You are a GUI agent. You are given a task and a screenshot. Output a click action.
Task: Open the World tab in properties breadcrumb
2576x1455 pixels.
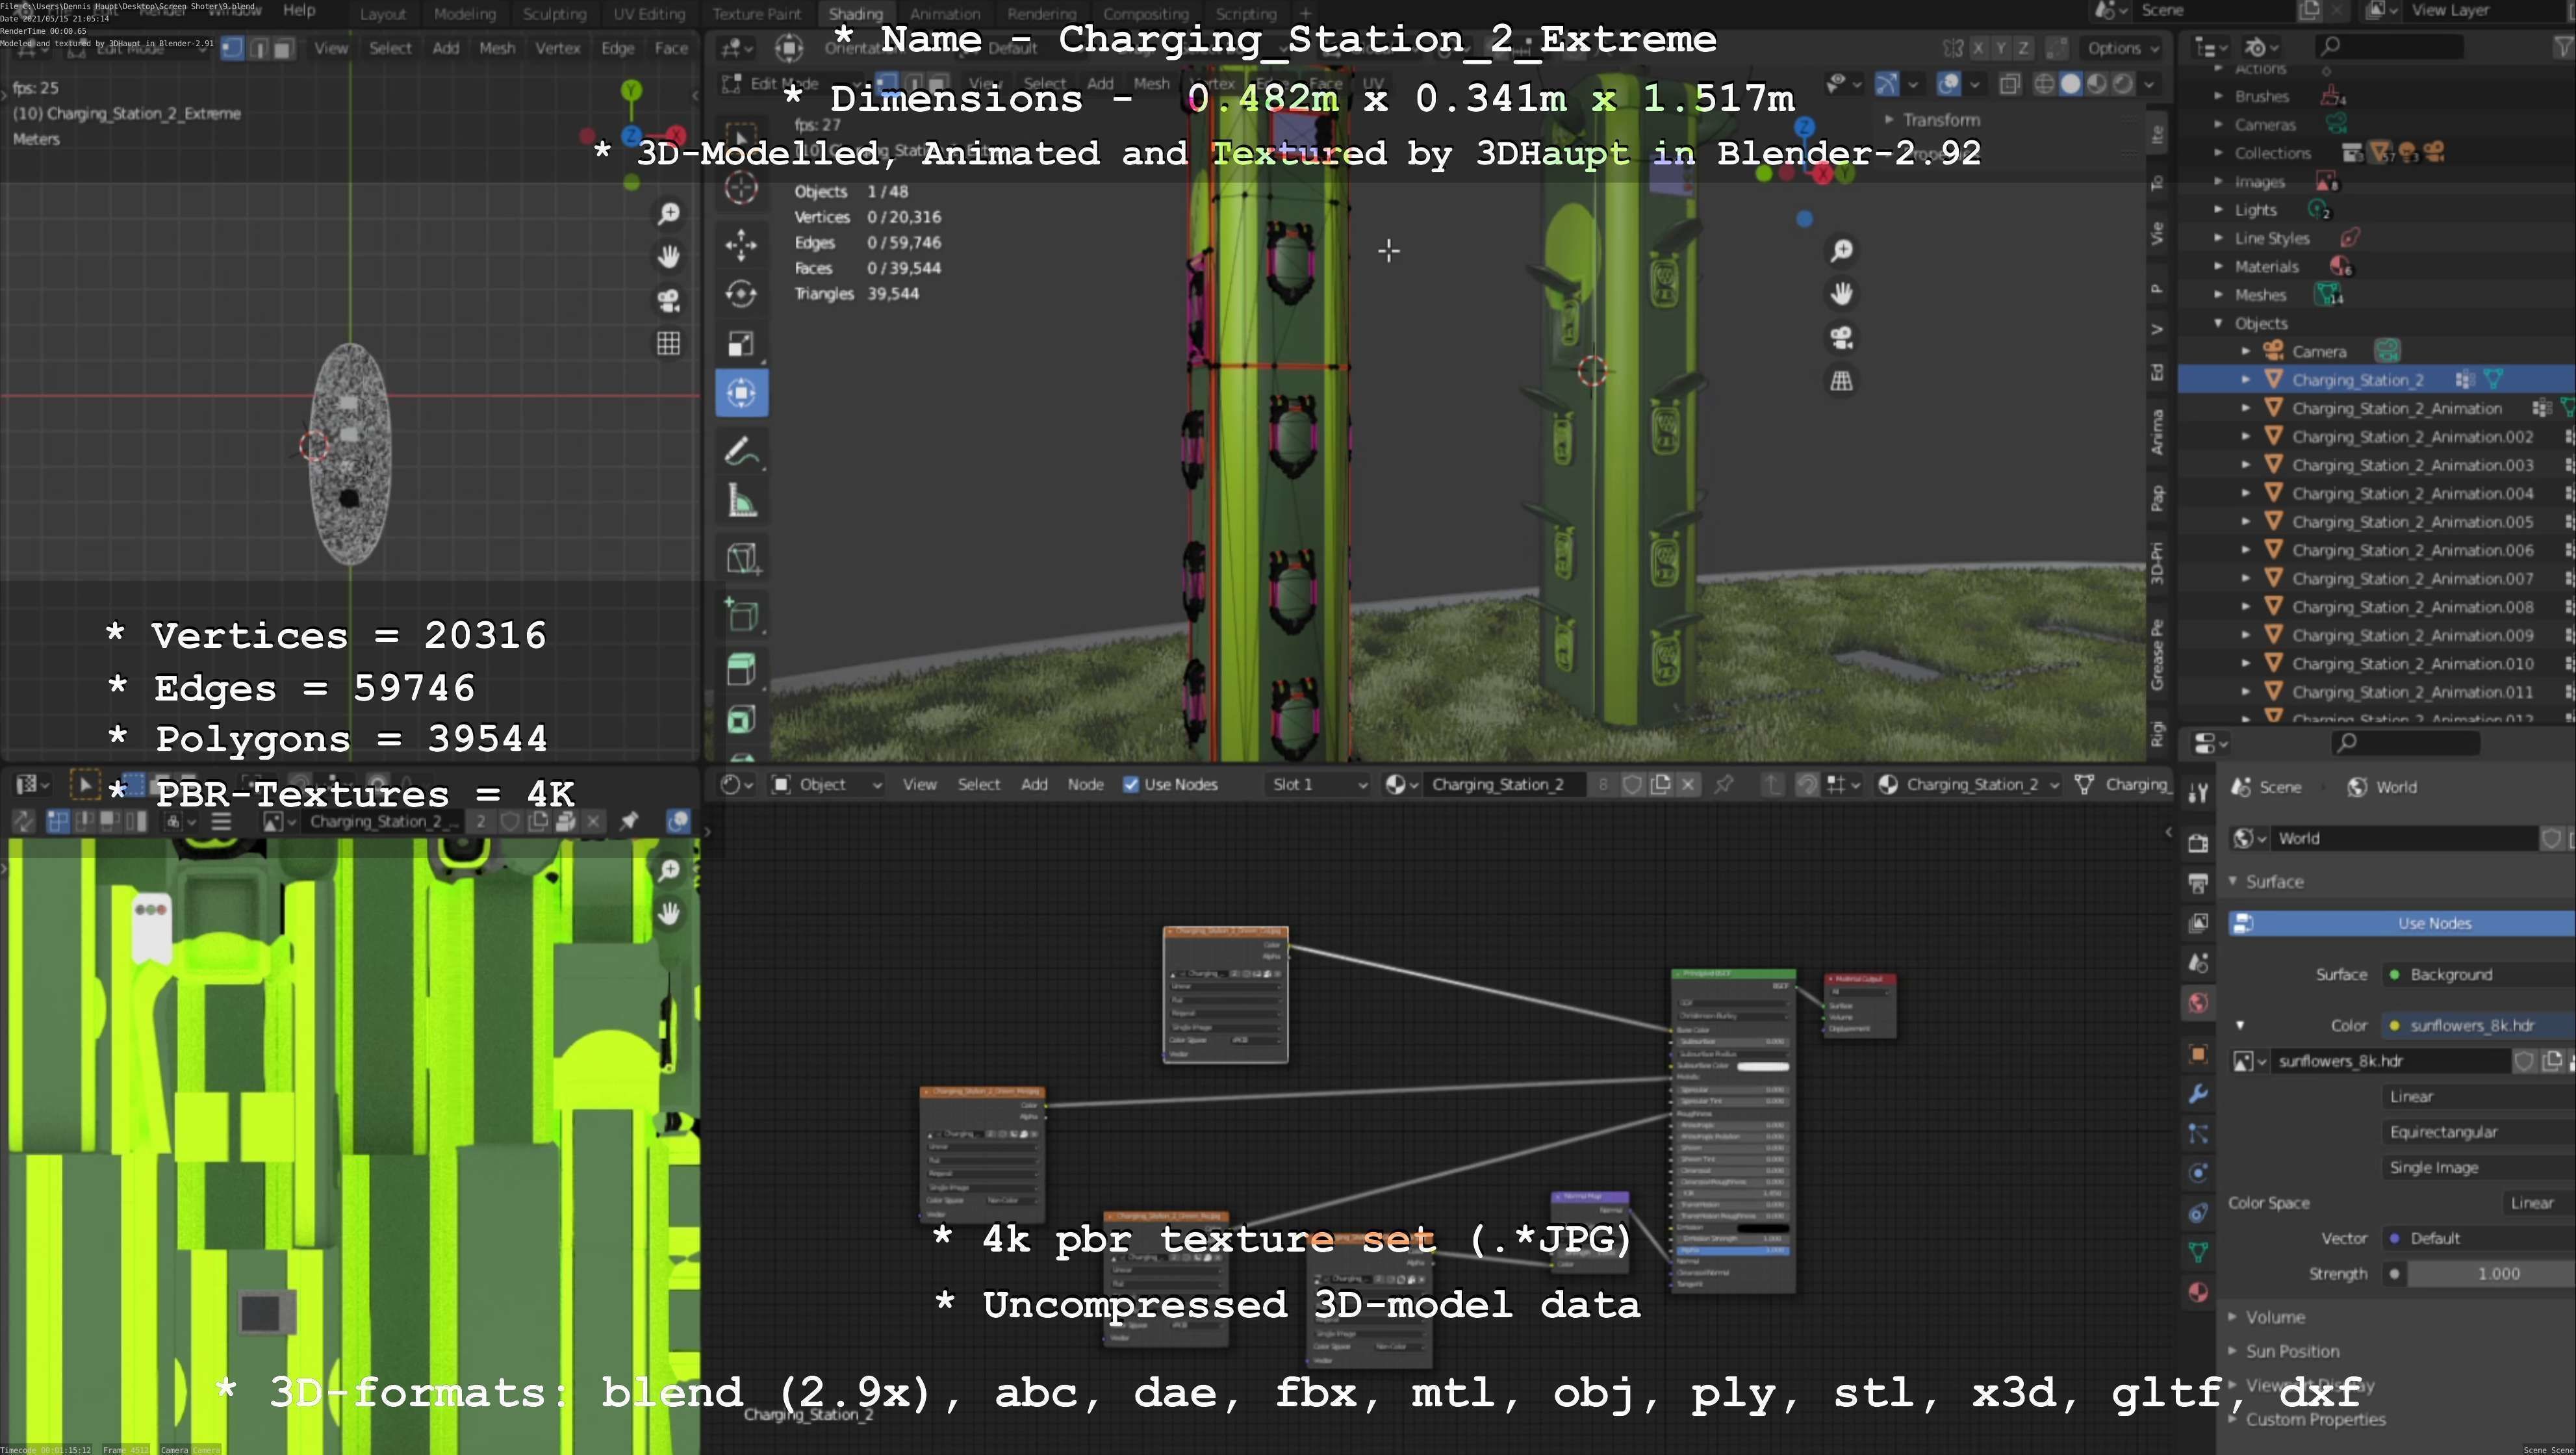(2381, 788)
